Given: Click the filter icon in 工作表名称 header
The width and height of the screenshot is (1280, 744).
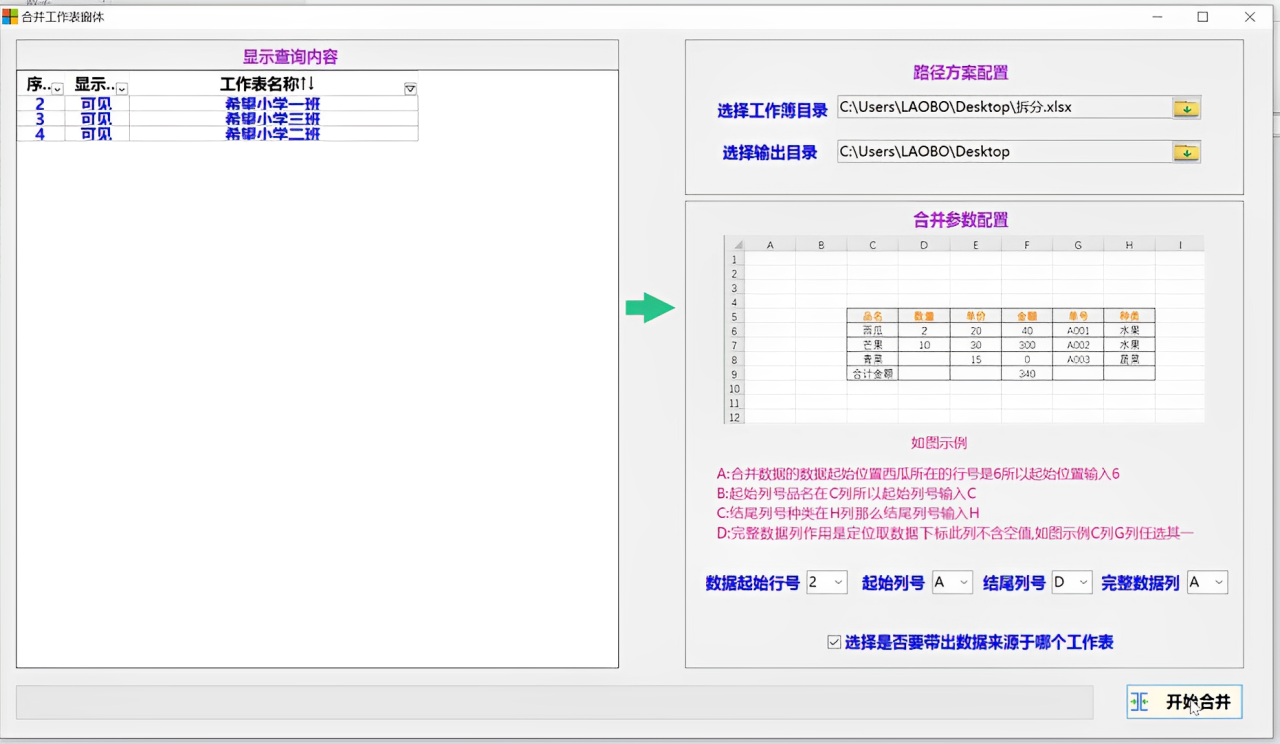Looking at the screenshot, I should tap(410, 89).
